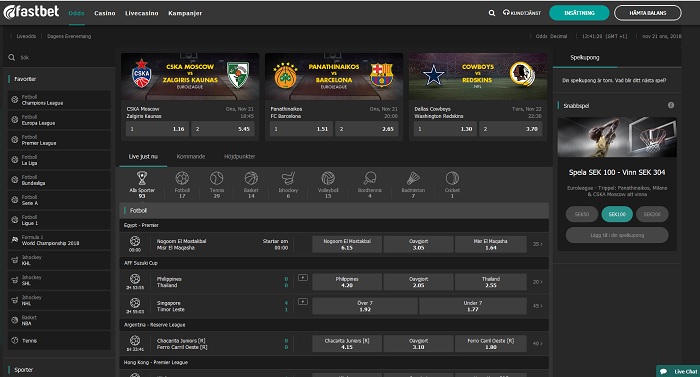This screenshot has height=377, width=700.
Task: Select the Bordtennis sport filter icon
Action: coord(370,178)
